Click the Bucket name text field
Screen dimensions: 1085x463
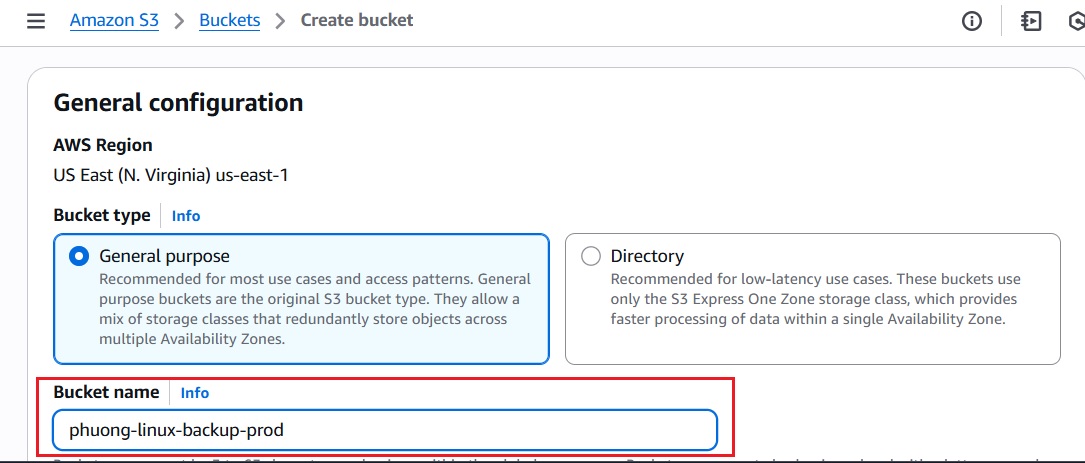(x=385, y=430)
